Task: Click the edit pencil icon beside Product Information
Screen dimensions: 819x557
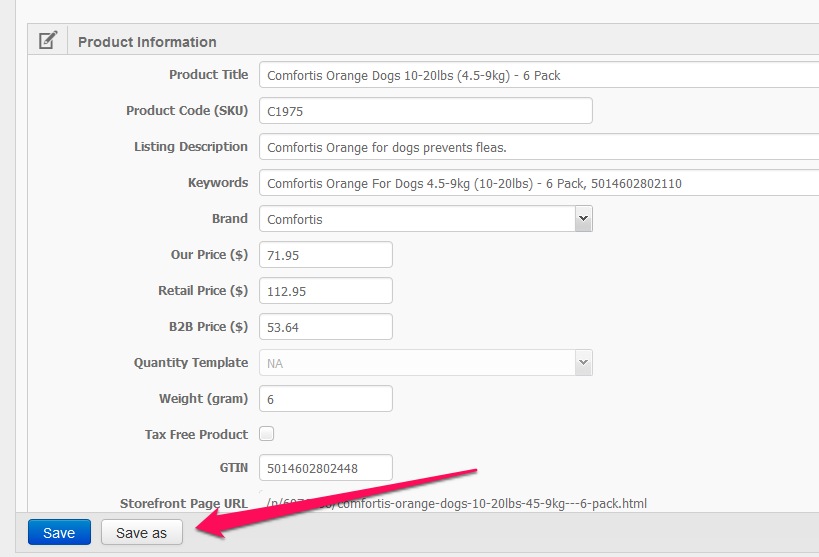Action: 48,40
